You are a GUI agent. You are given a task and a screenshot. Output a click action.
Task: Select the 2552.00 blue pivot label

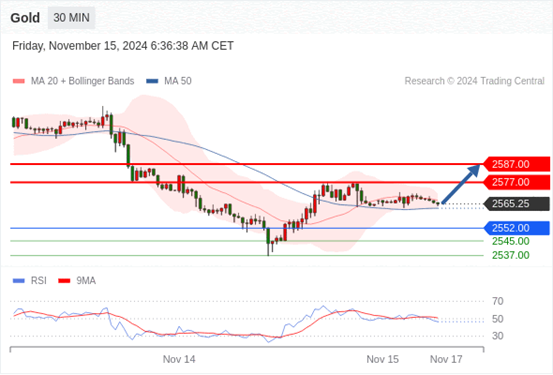[517, 228]
